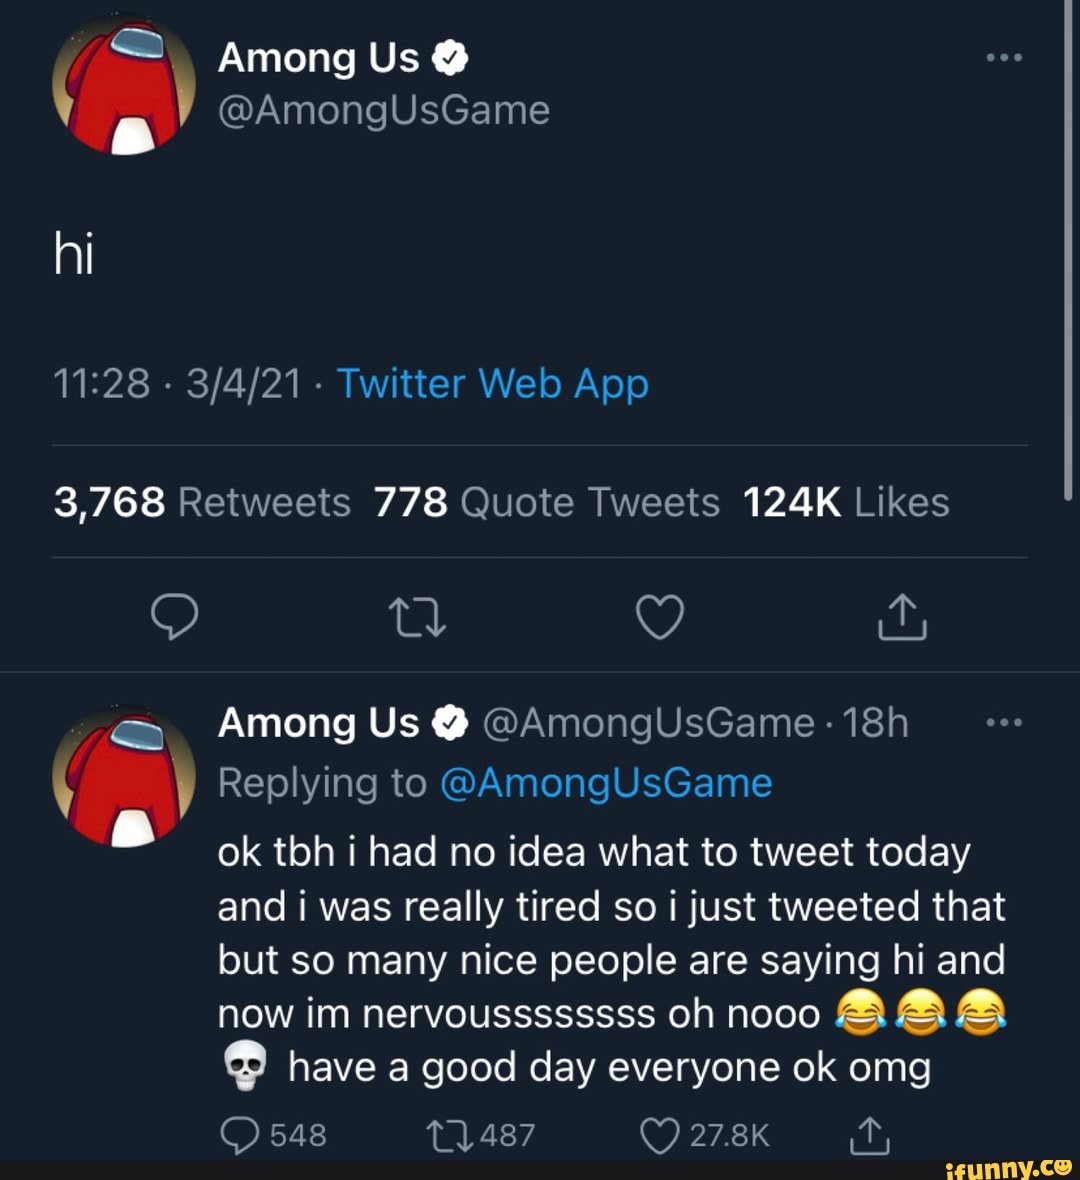This screenshot has width=1080, height=1180.
Task: Click the reply bubble icon on the main tweet
Action: pos(177,617)
